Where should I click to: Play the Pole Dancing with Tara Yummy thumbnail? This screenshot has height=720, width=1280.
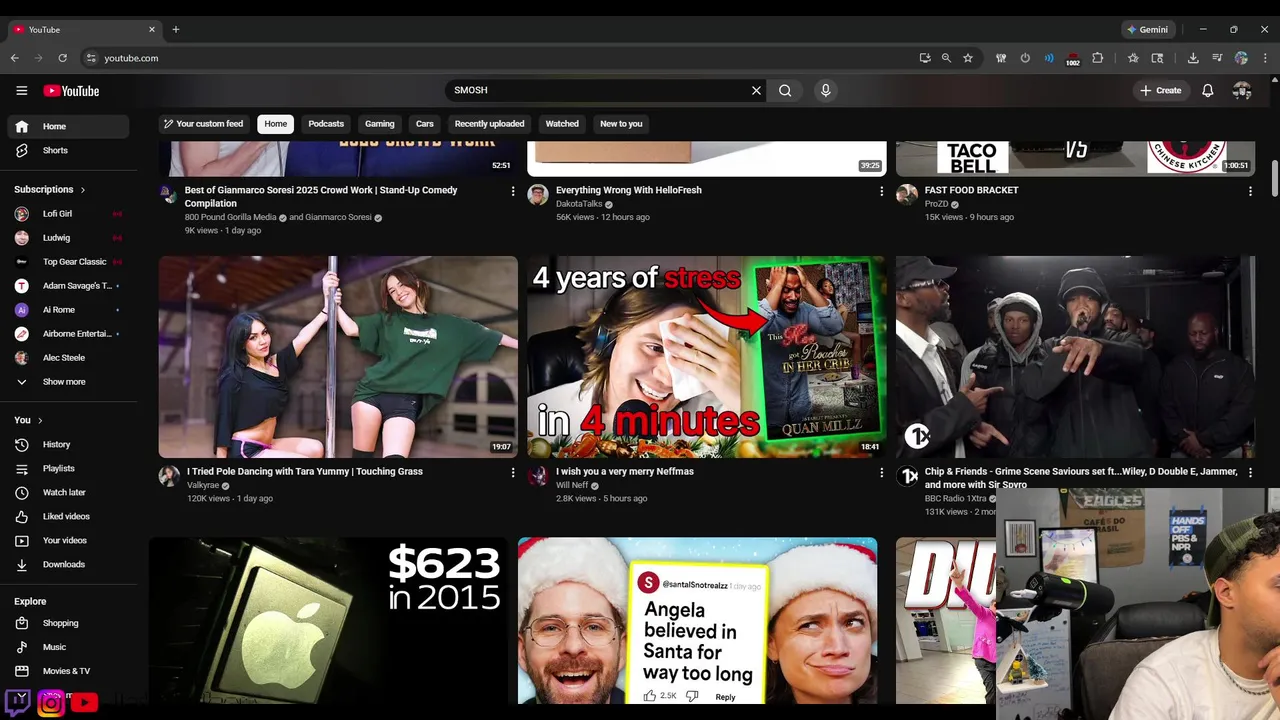pyautogui.click(x=338, y=357)
